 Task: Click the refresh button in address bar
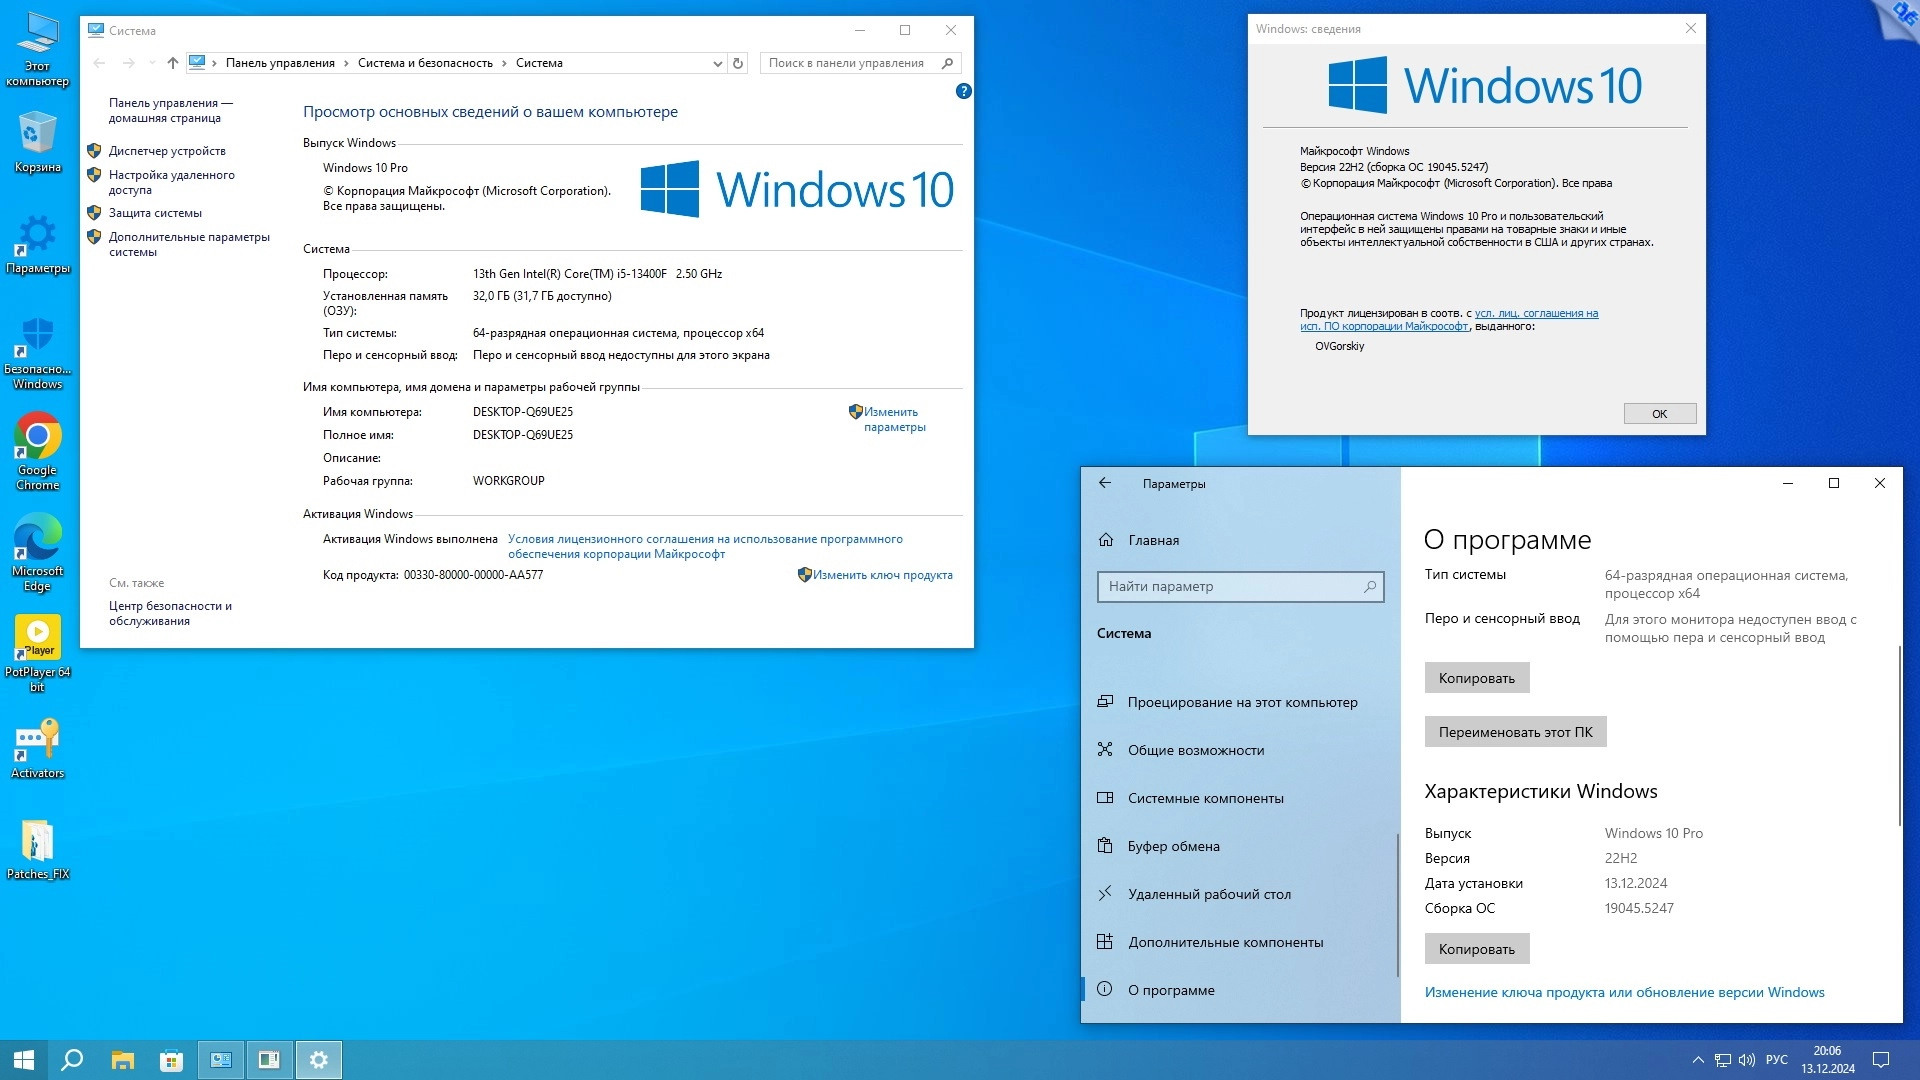[x=738, y=63]
